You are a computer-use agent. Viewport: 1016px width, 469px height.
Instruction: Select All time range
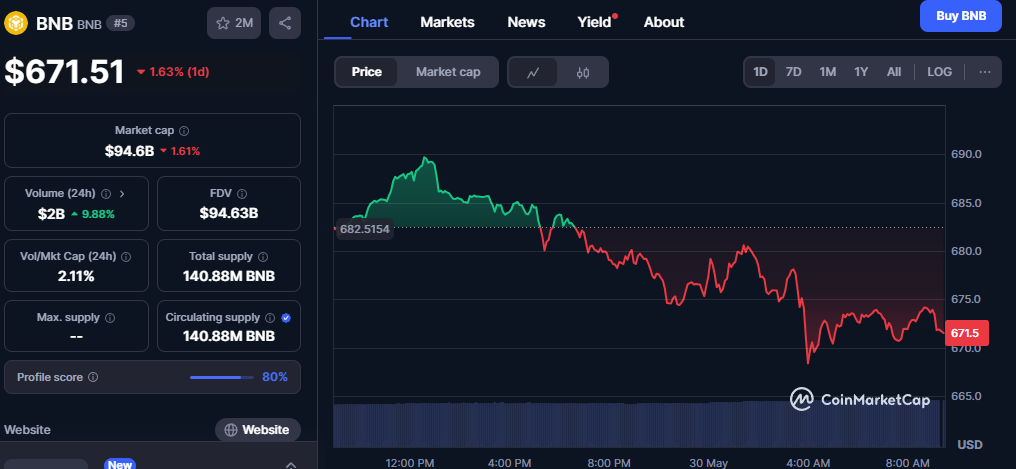click(x=894, y=72)
